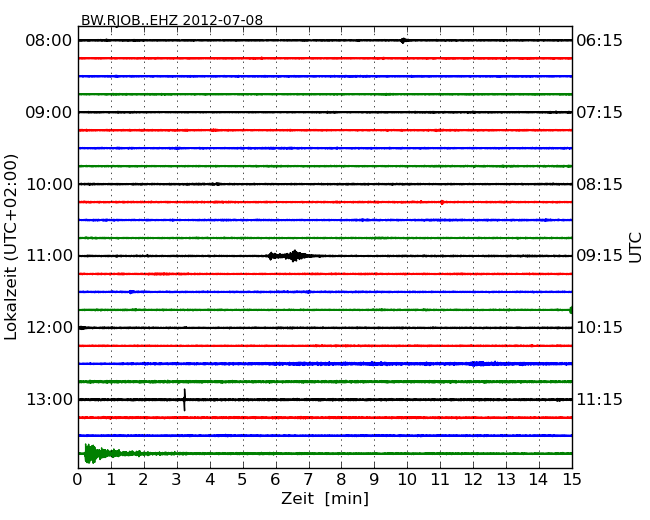Click the 09:15 UTC label
Screen dimensions: 650x520
pos(599,256)
